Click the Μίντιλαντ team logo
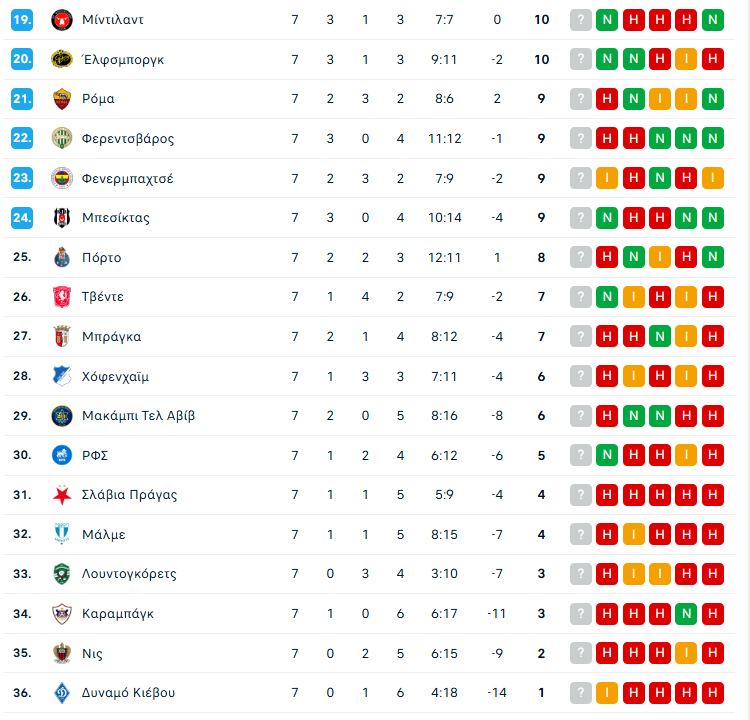This screenshot has height=720, width=750. (x=62, y=20)
